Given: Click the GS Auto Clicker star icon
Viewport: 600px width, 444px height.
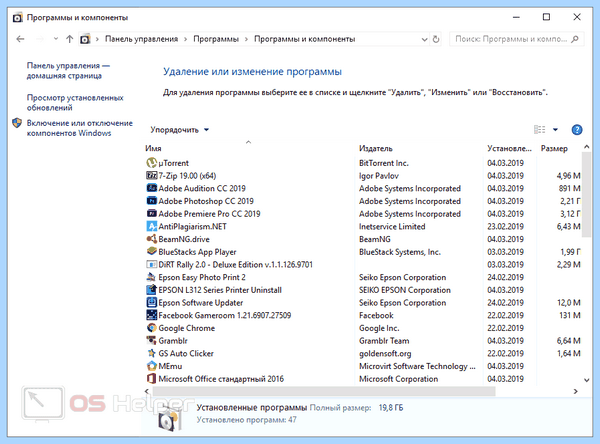Looking at the screenshot, I should pos(152,353).
